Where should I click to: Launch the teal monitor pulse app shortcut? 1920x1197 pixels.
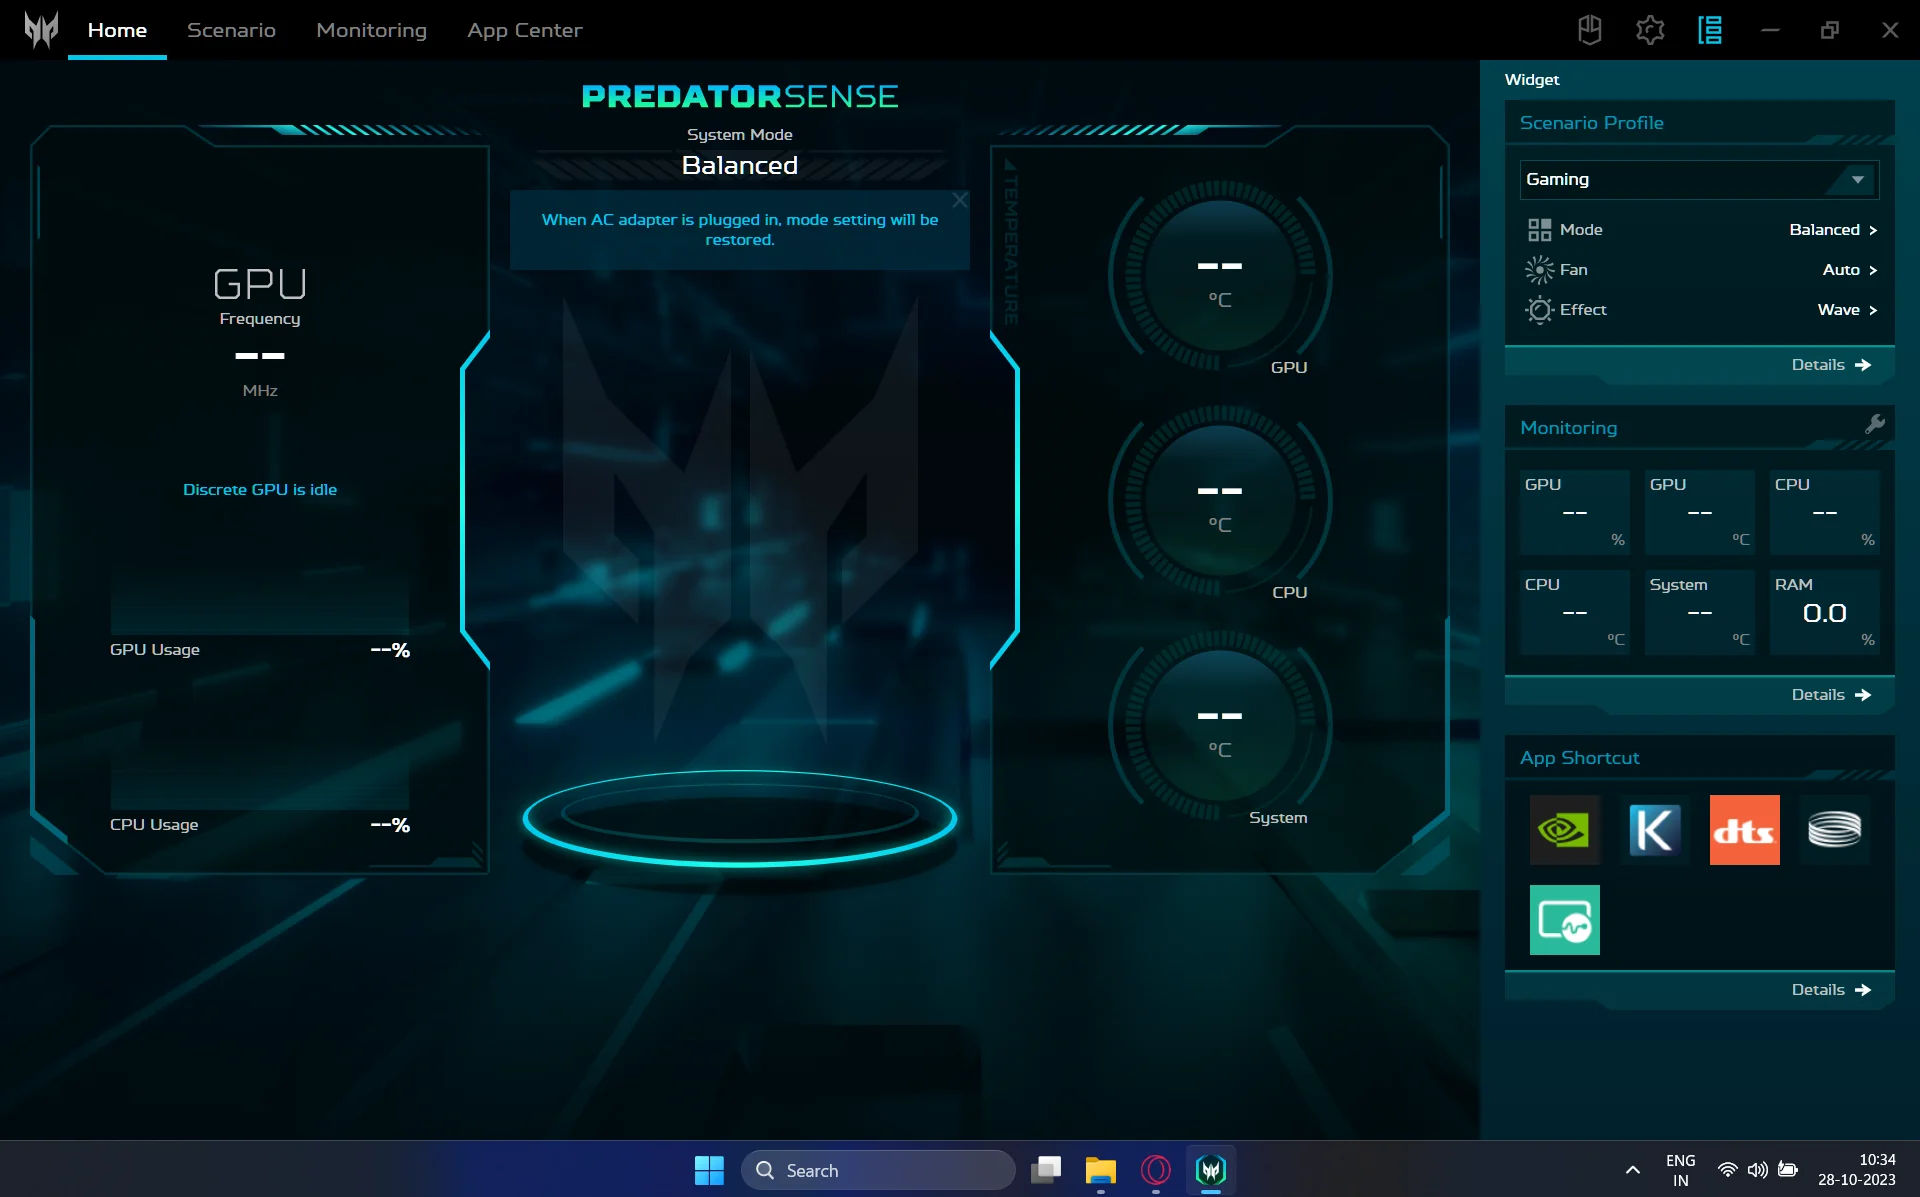(1565, 920)
